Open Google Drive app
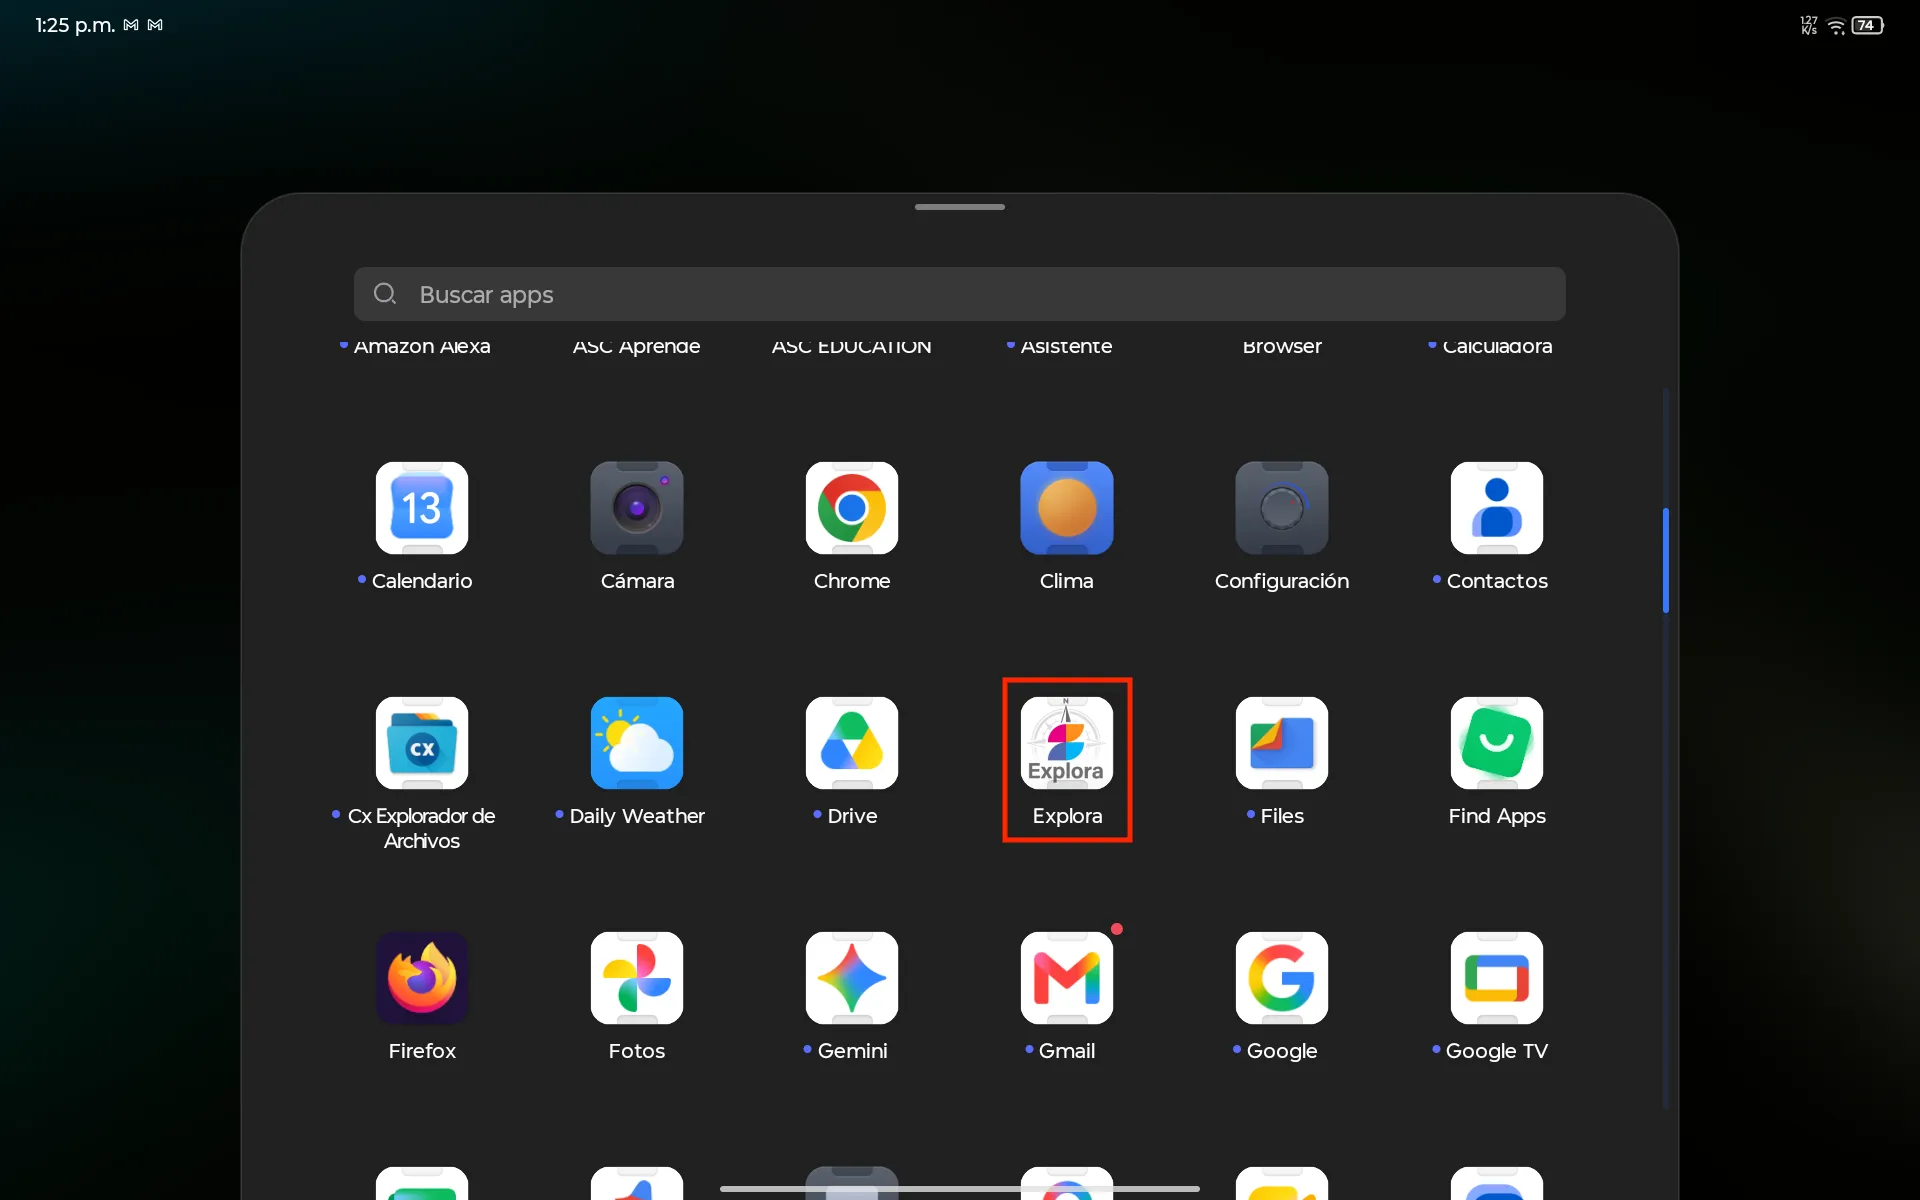Image resolution: width=1920 pixels, height=1200 pixels. click(x=852, y=743)
